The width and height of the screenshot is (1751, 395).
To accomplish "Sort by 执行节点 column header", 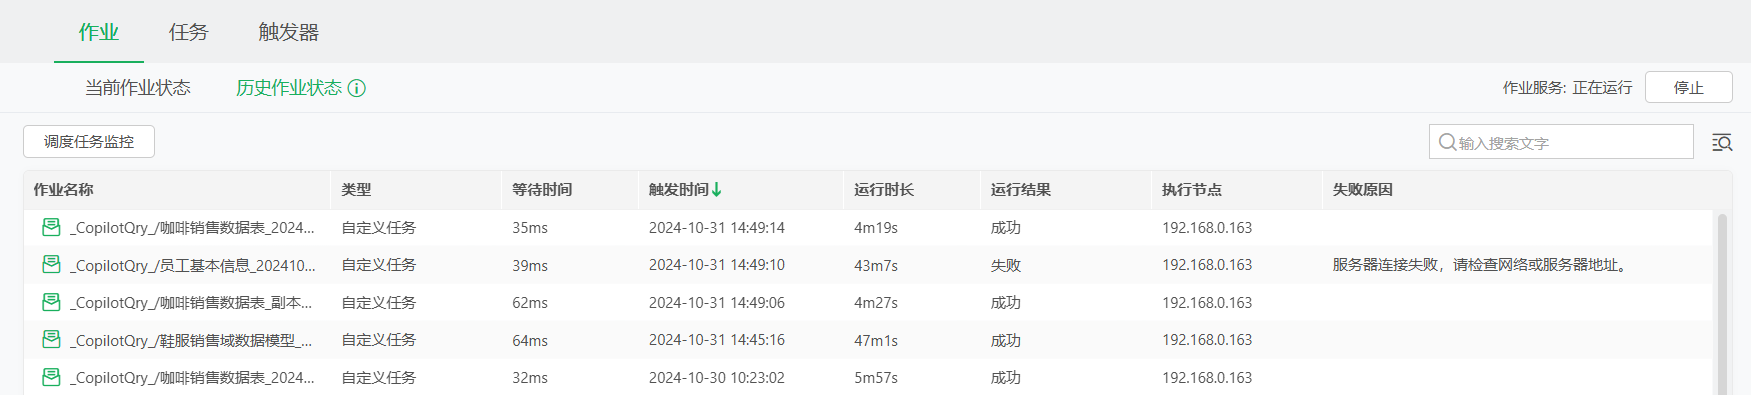I will pyautogui.click(x=1192, y=189).
